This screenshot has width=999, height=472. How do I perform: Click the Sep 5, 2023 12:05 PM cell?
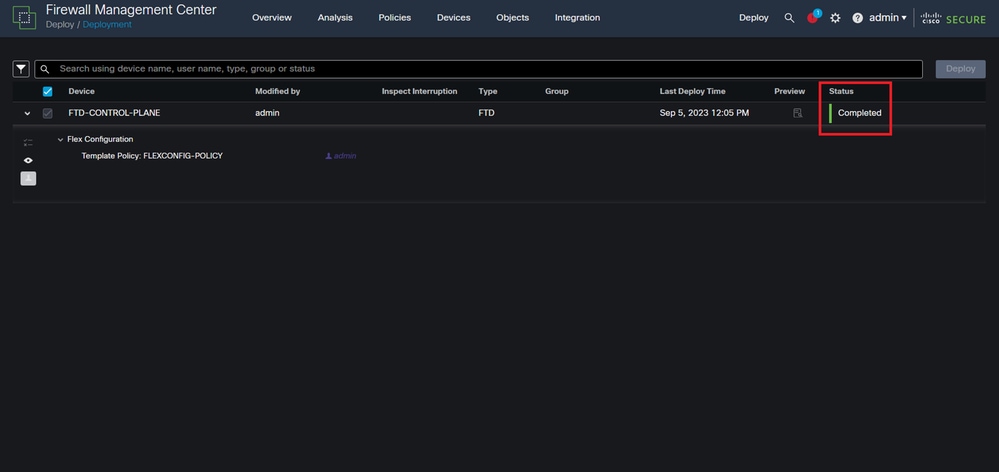[704, 113]
